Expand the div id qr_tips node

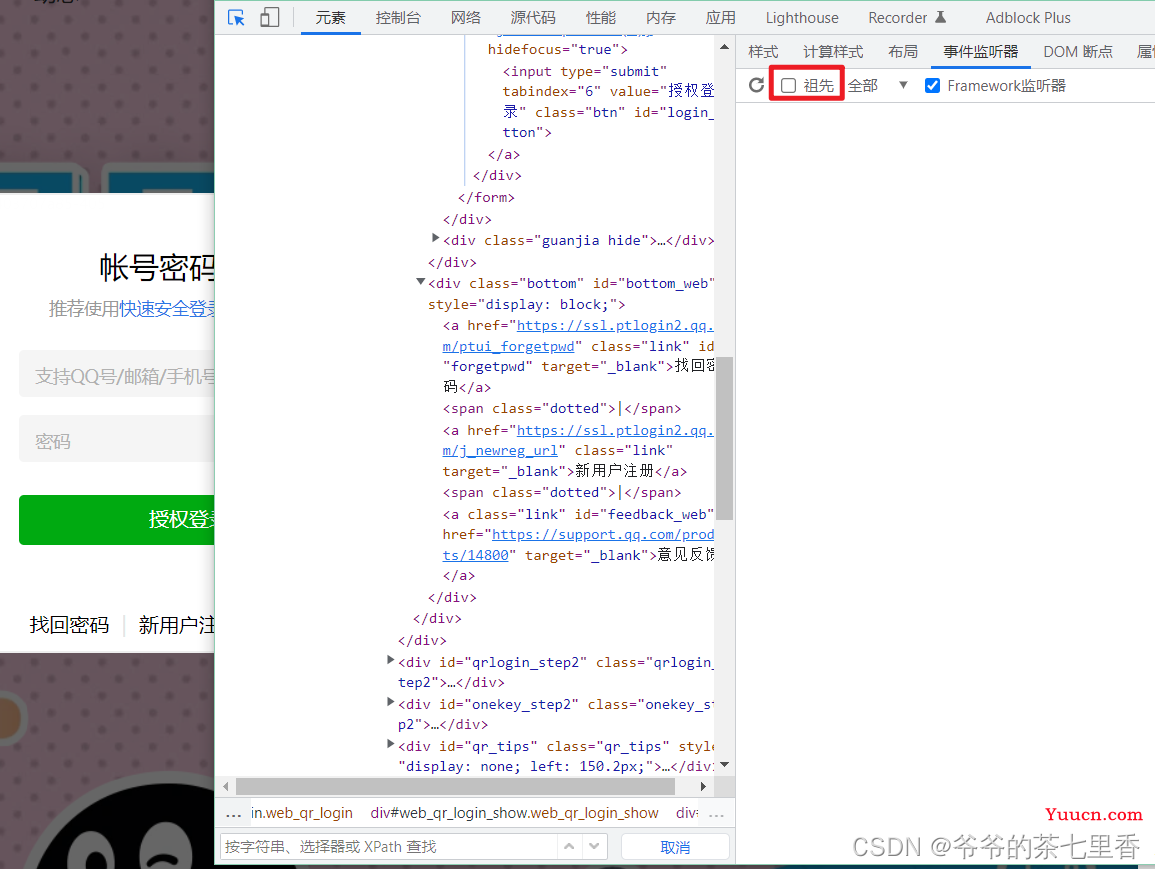[390, 744]
